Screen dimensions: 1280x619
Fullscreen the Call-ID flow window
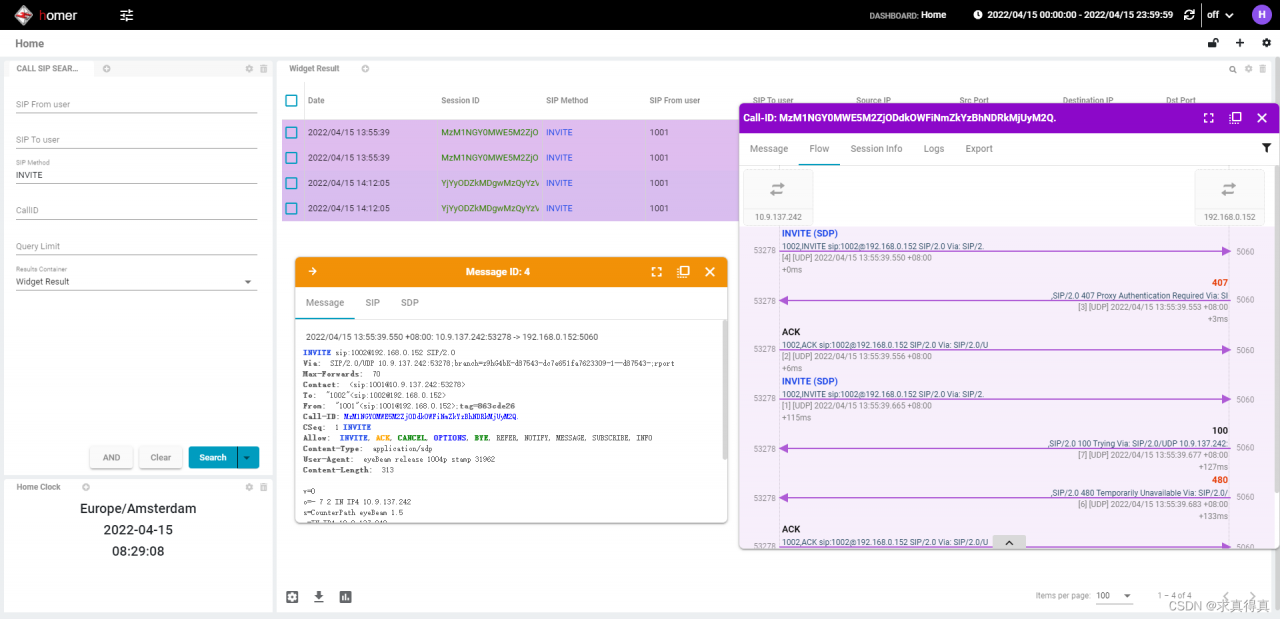[x=1209, y=118]
